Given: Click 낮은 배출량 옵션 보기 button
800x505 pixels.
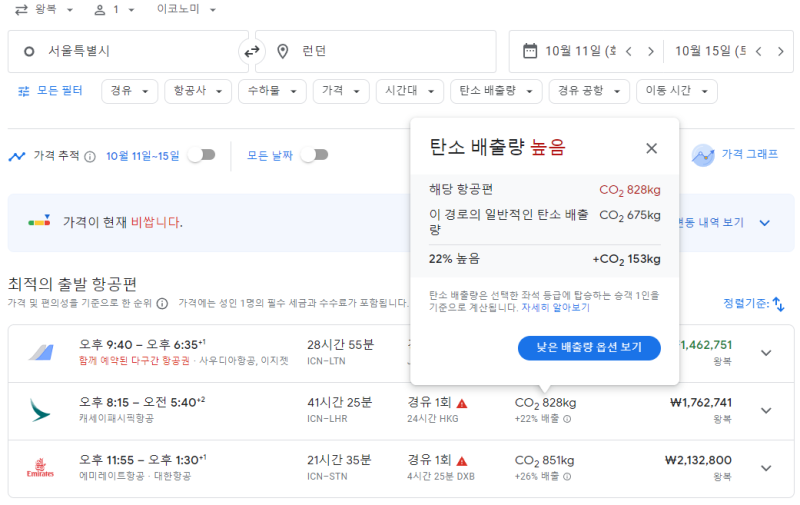Looking at the screenshot, I should tap(589, 348).
